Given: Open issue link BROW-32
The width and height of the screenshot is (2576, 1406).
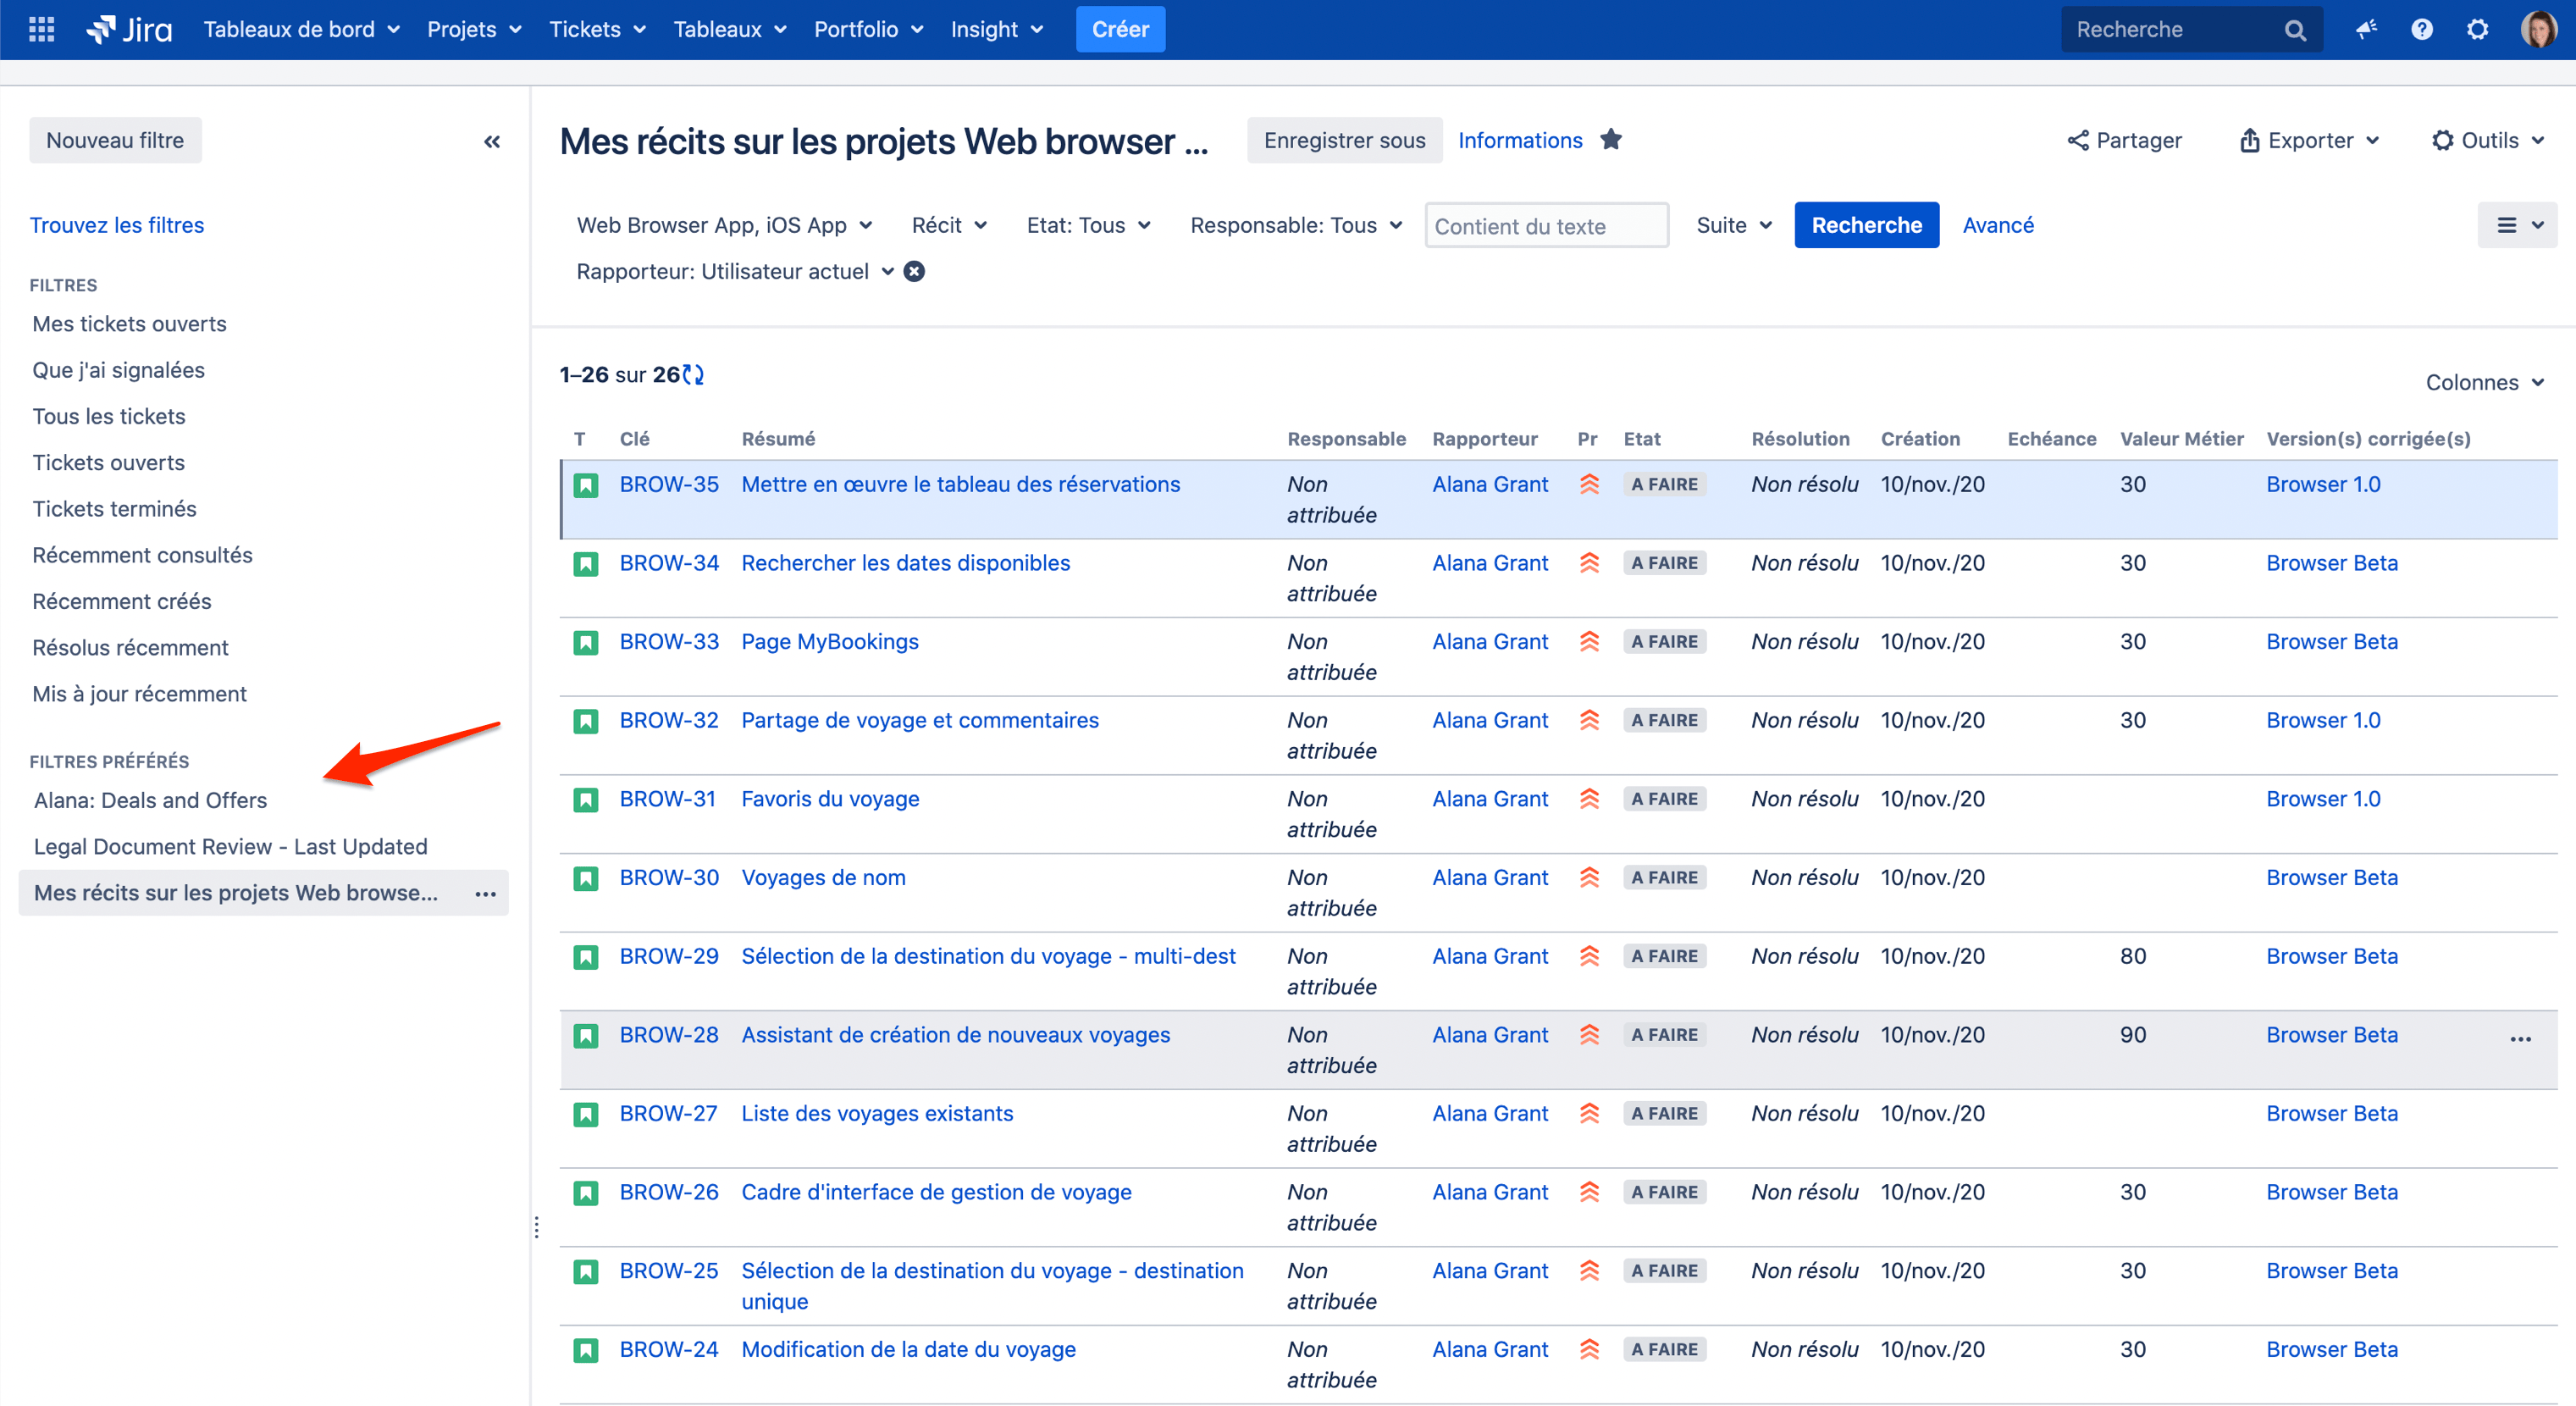Looking at the screenshot, I should (x=668, y=720).
